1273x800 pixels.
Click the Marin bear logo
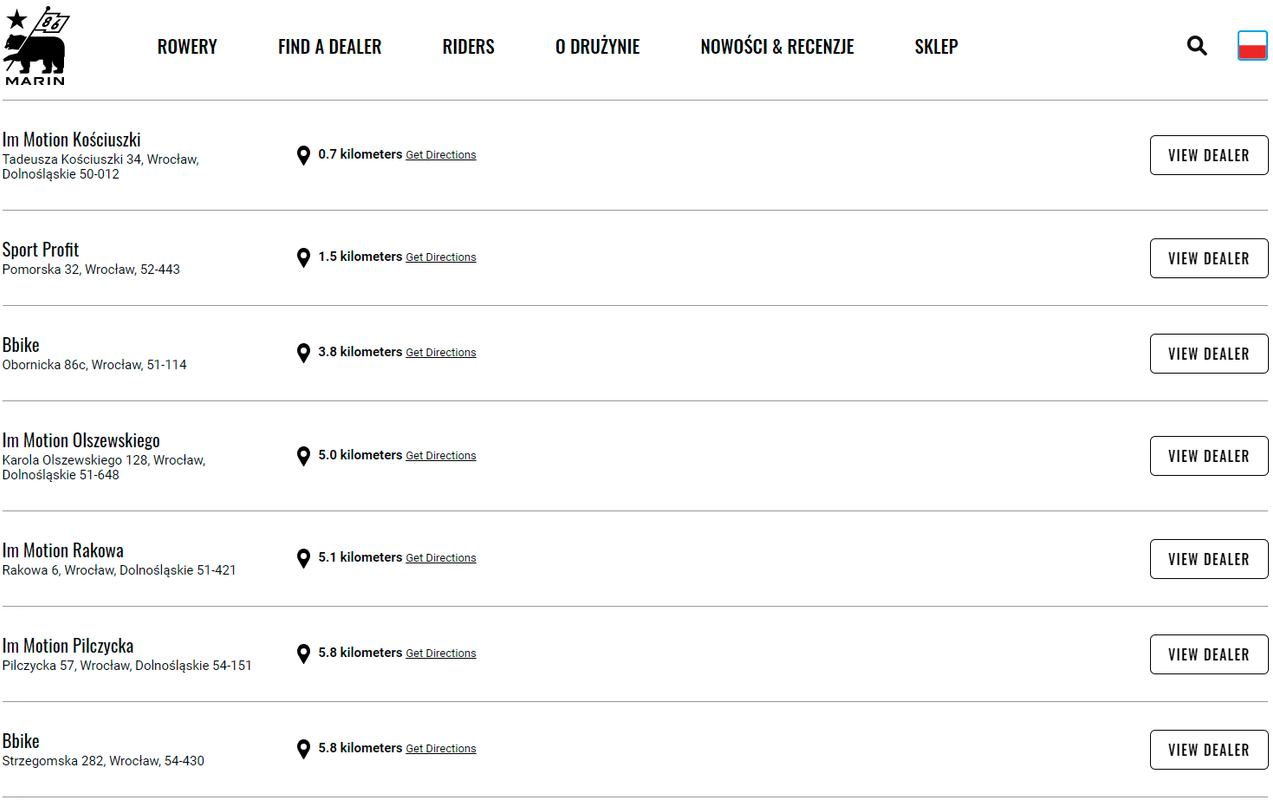coord(35,47)
